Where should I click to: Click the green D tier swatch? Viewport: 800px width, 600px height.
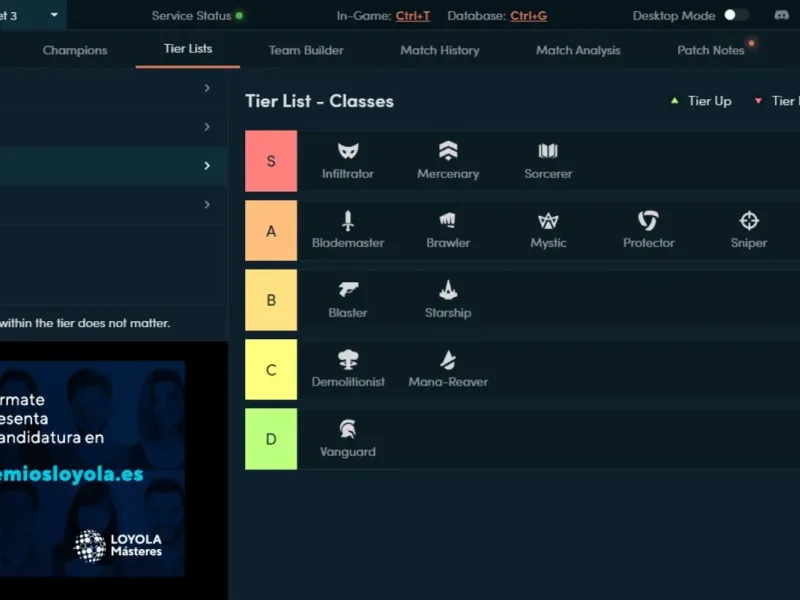271,439
